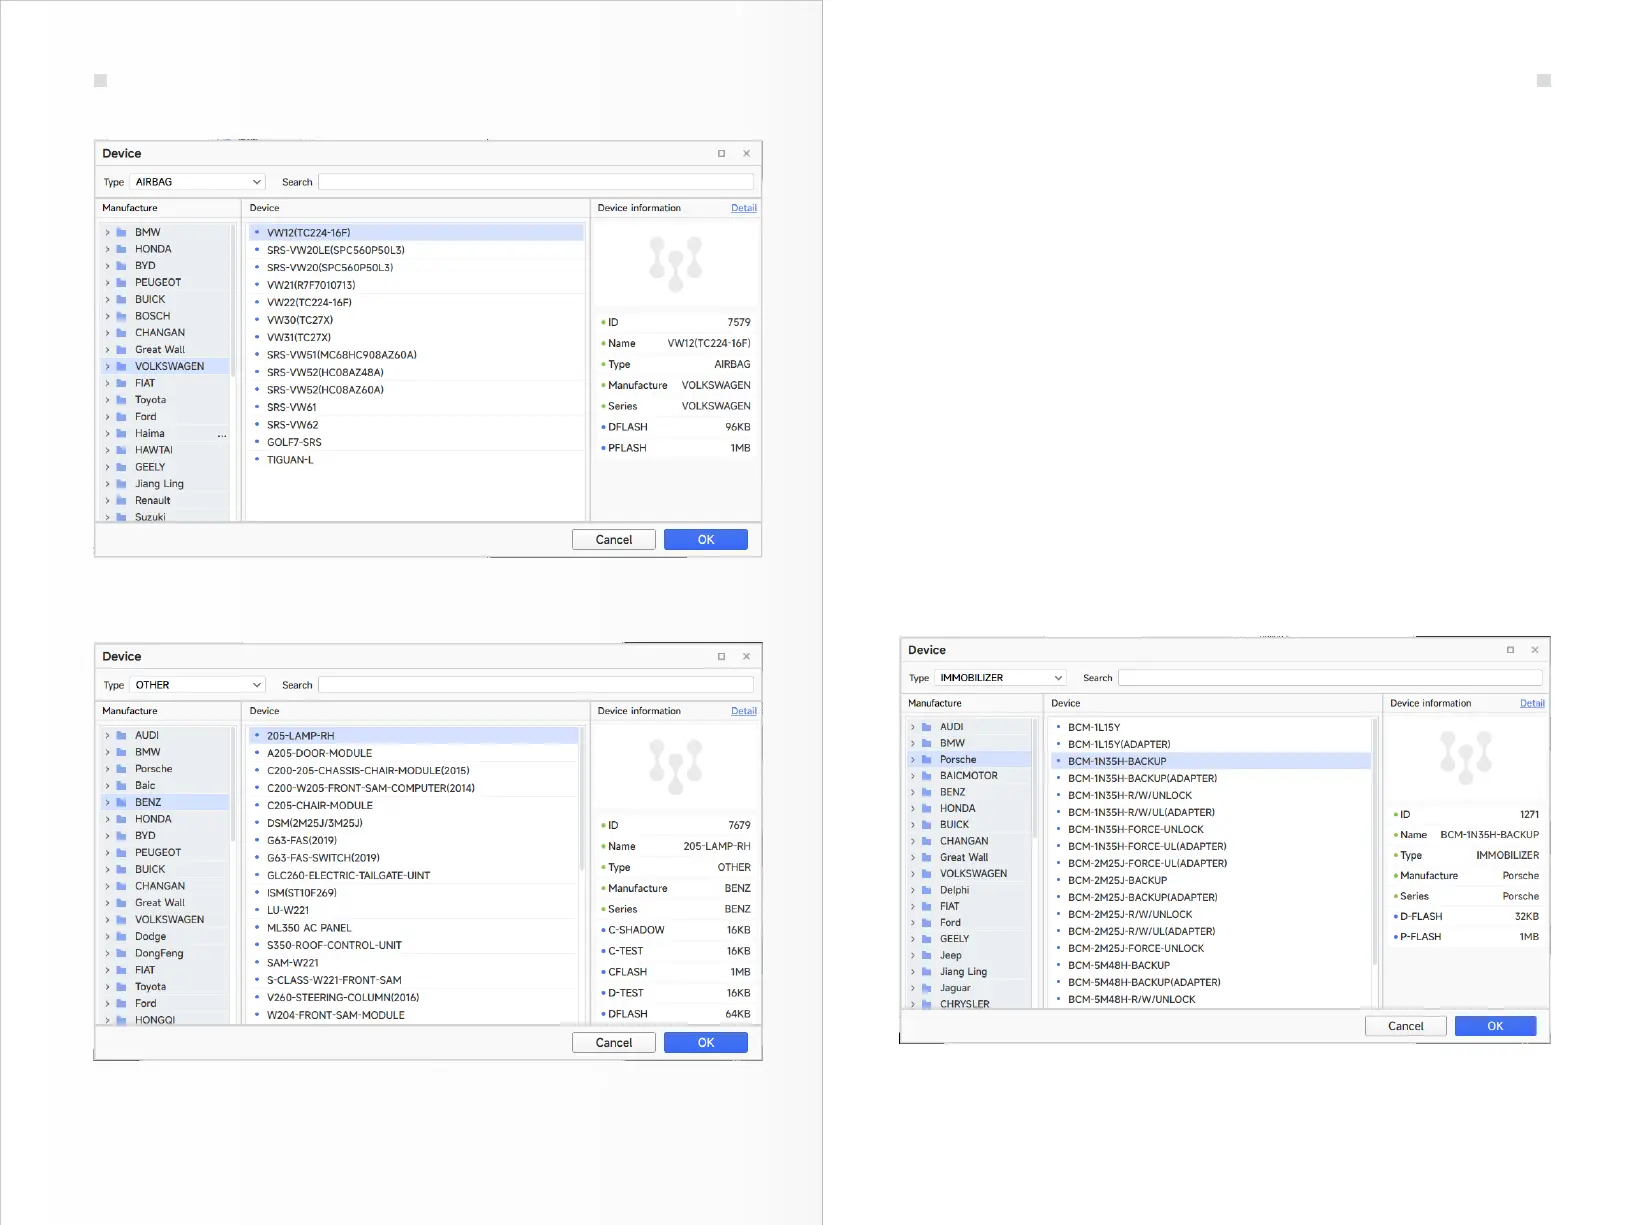Select device TIGUAN-L

(416, 460)
